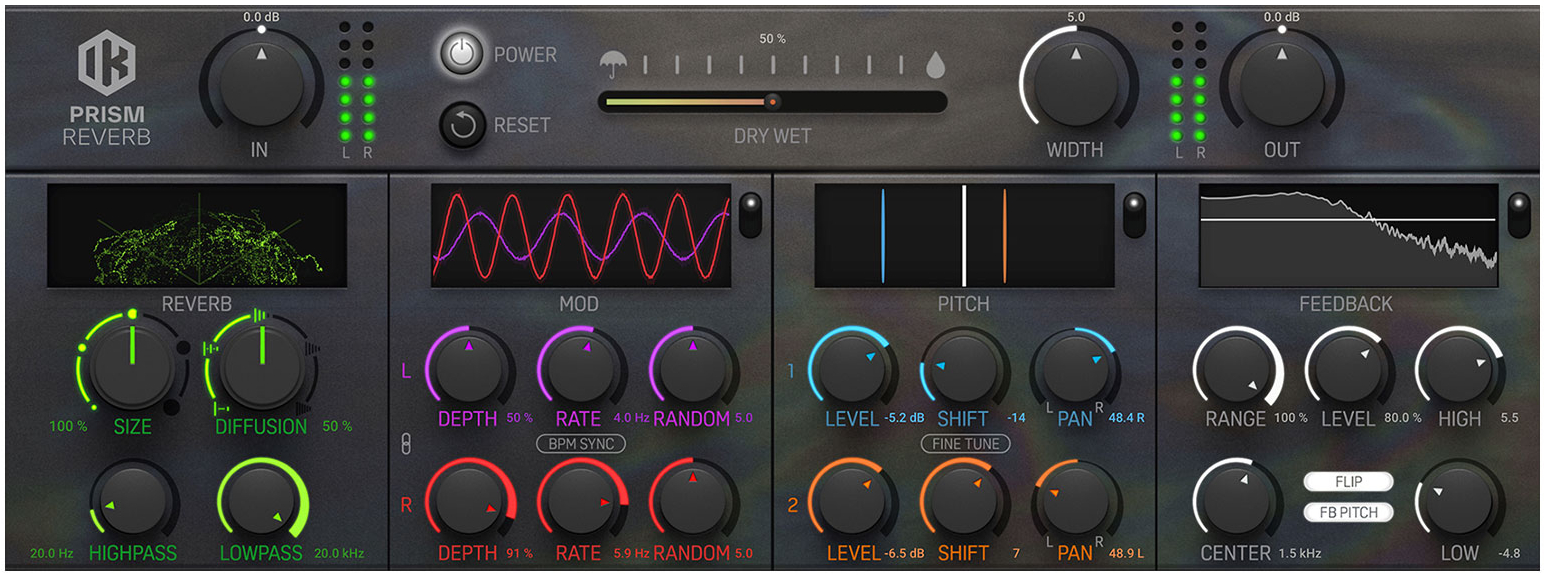Click the Reset circular arrow button
The width and height of the screenshot is (1544, 575).
pyautogui.click(x=461, y=125)
